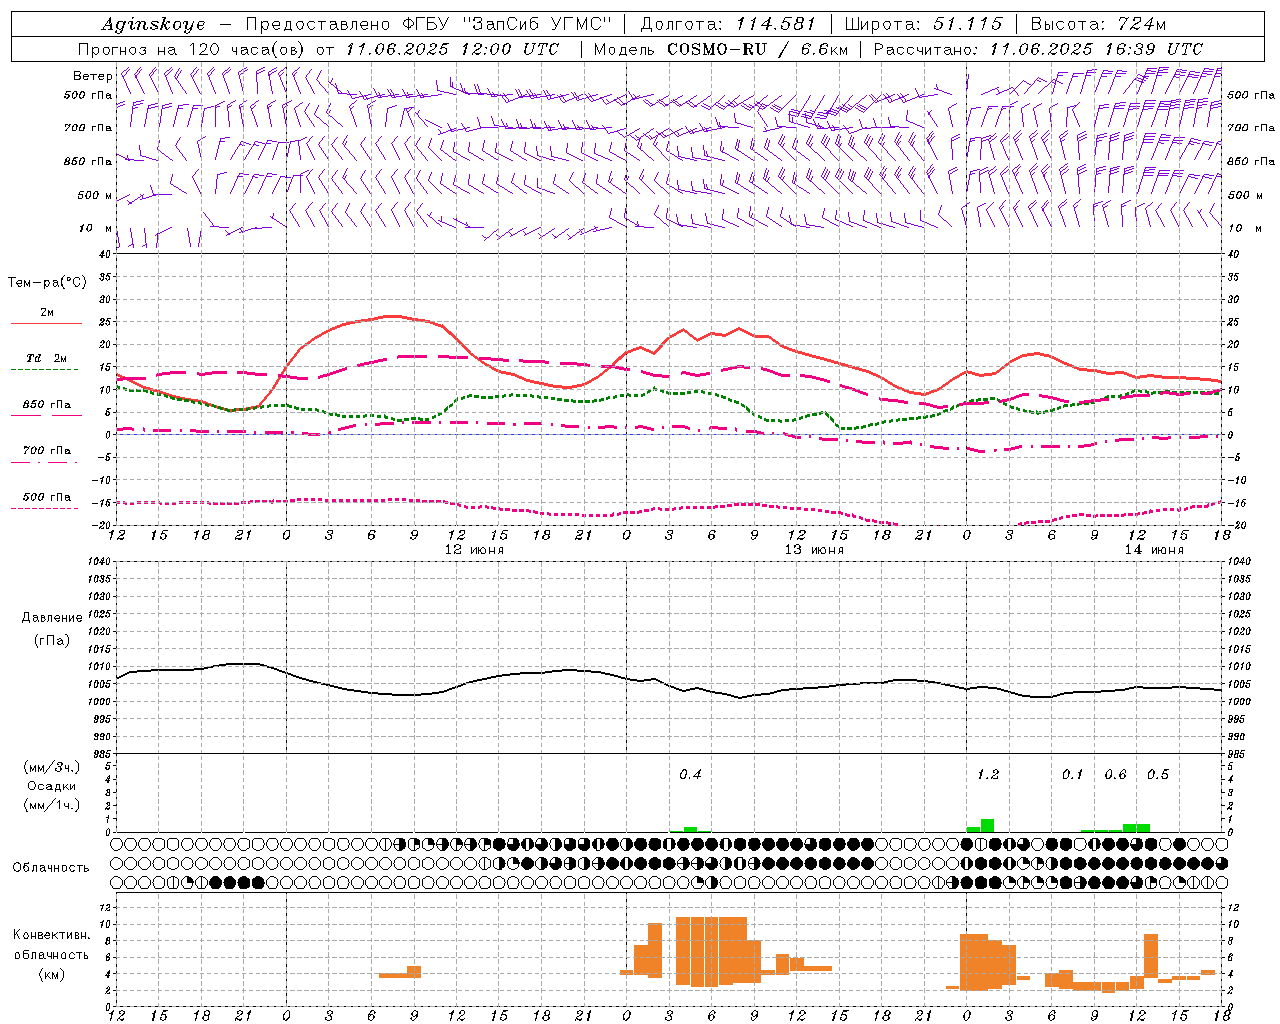
Task: Click the station title "Aginskoye"
Action: click(x=154, y=24)
